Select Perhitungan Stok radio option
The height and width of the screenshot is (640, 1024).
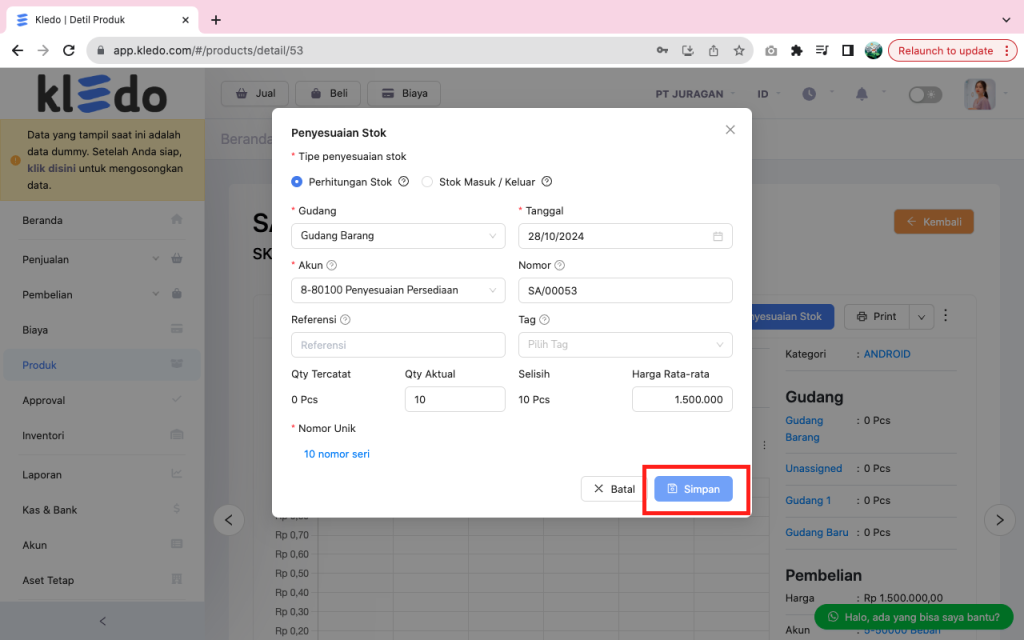click(296, 182)
